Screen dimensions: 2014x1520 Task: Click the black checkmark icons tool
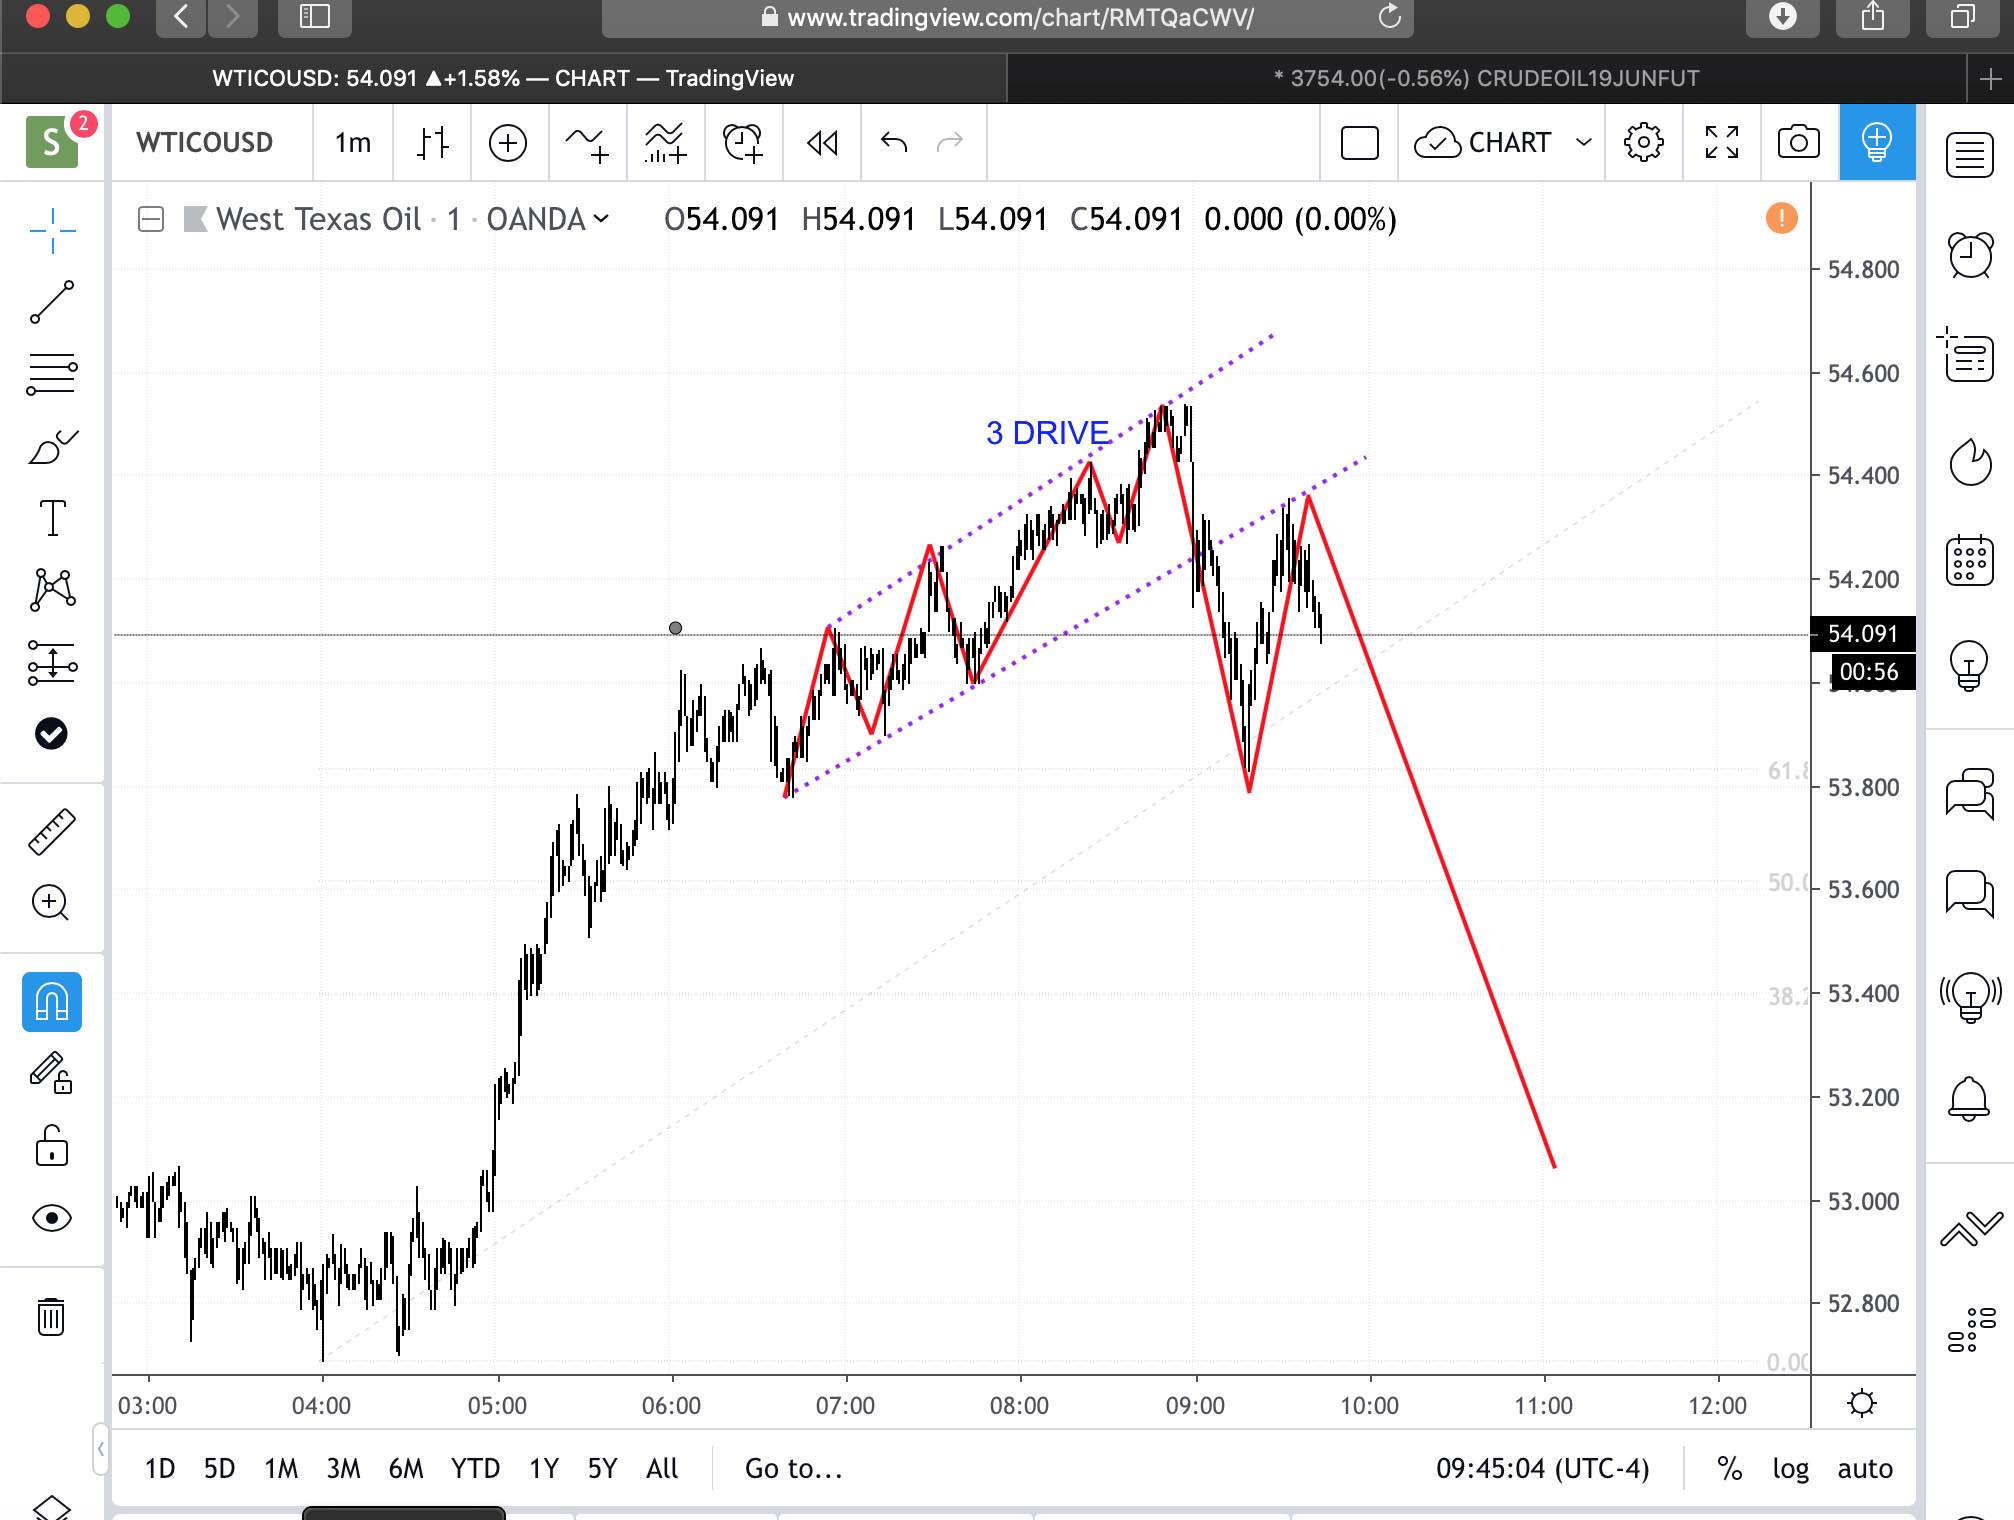[x=51, y=733]
